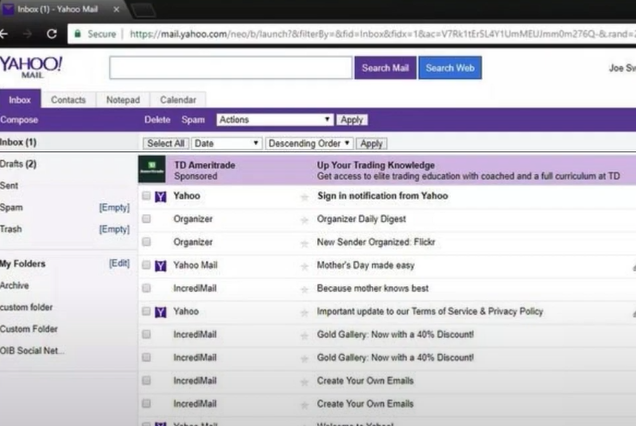Click Edit next to My Folders
The width and height of the screenshot is (636, 426).
(x=119, y=263)
